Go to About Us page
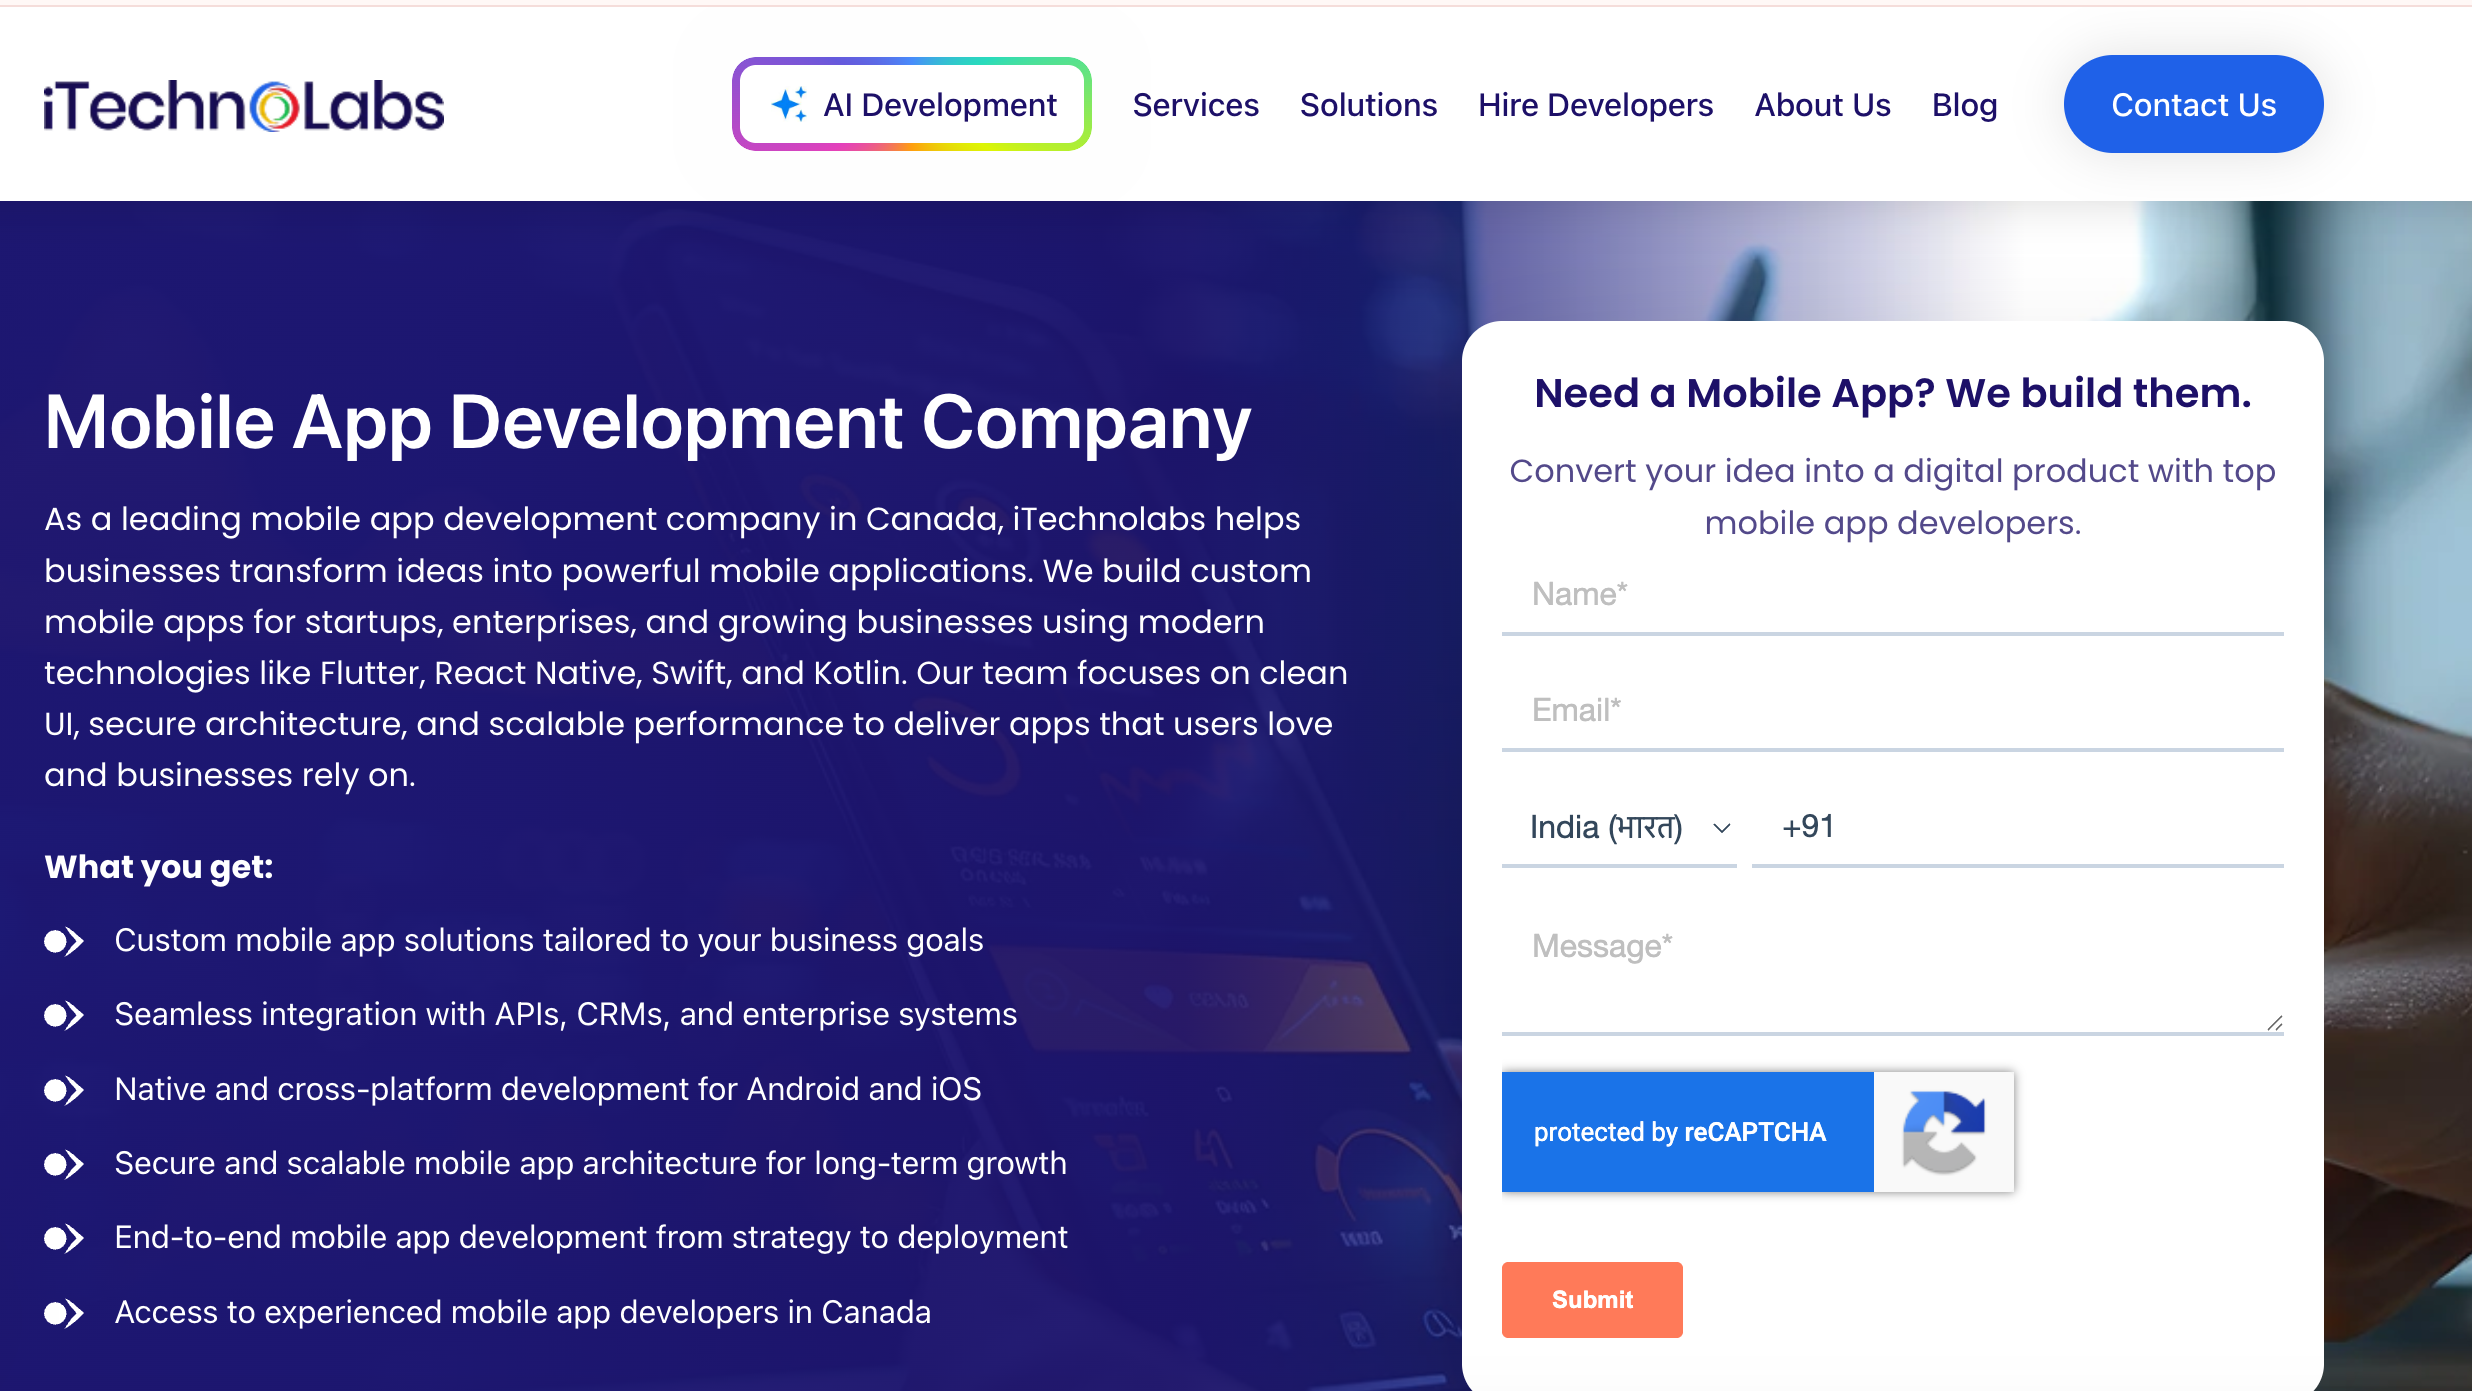The height and width of the screenshot is (1391, 2472). 1822,105
